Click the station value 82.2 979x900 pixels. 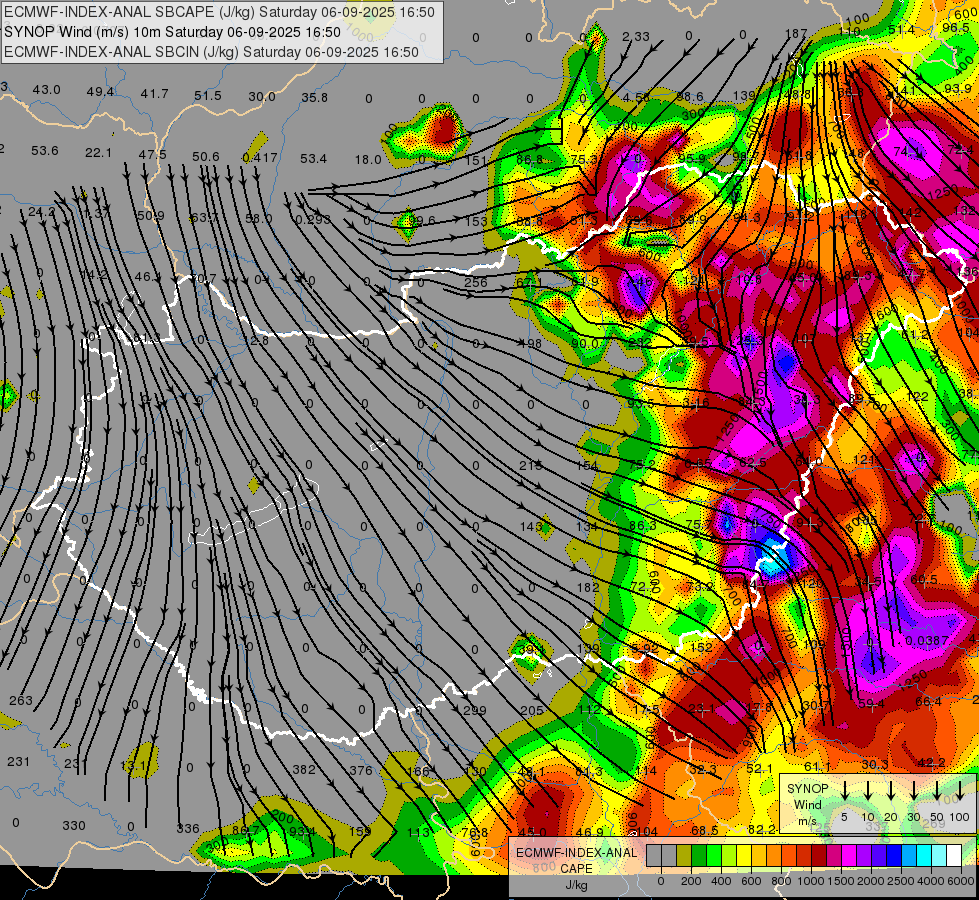pos(761,829)
